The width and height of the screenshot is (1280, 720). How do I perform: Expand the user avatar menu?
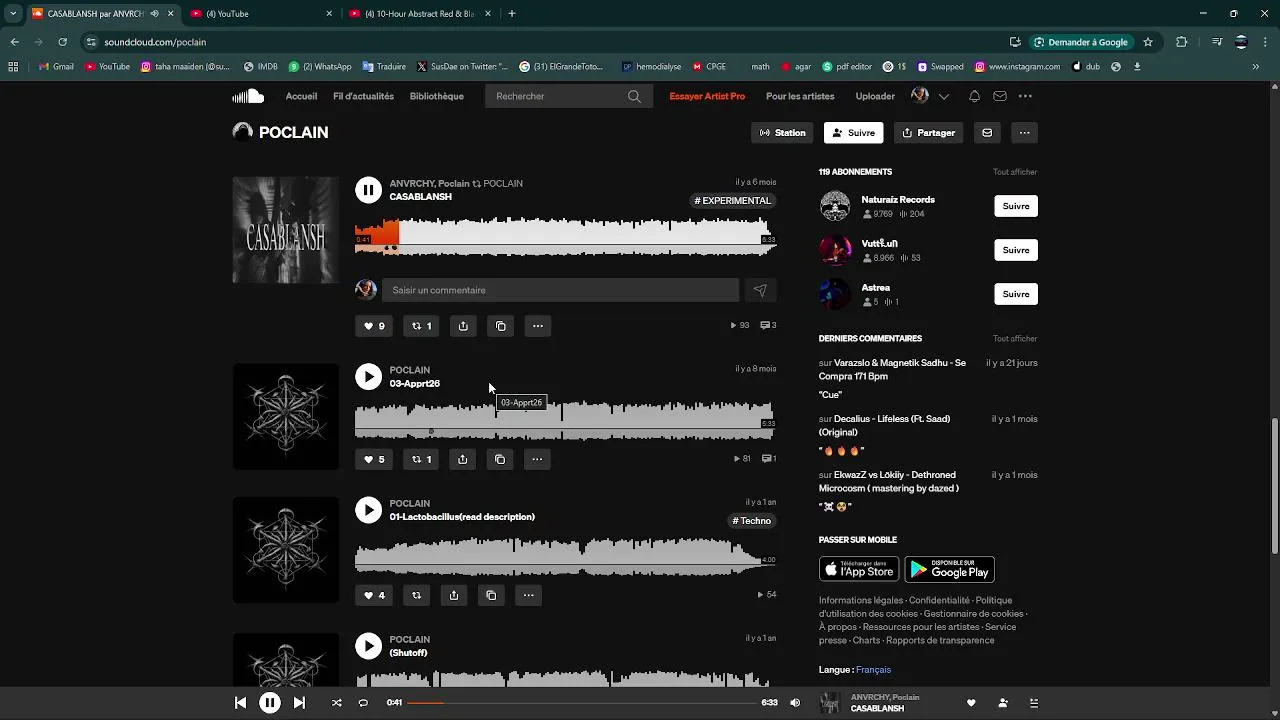point(930,96)
